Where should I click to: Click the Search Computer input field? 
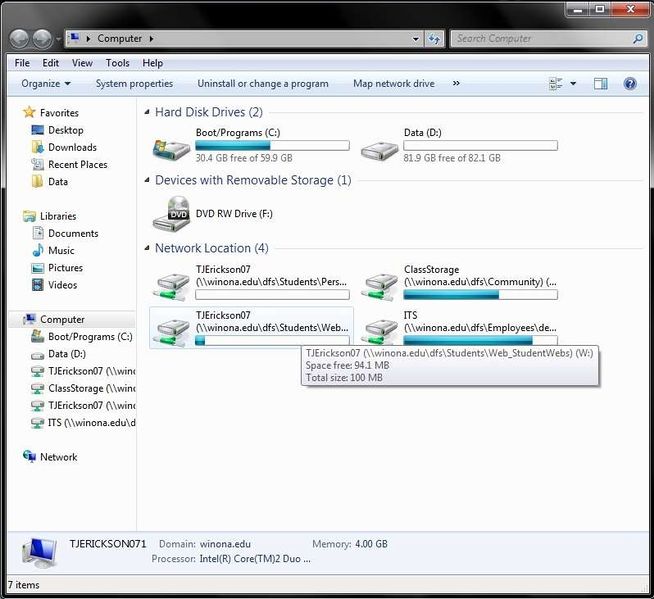point(540,39)
